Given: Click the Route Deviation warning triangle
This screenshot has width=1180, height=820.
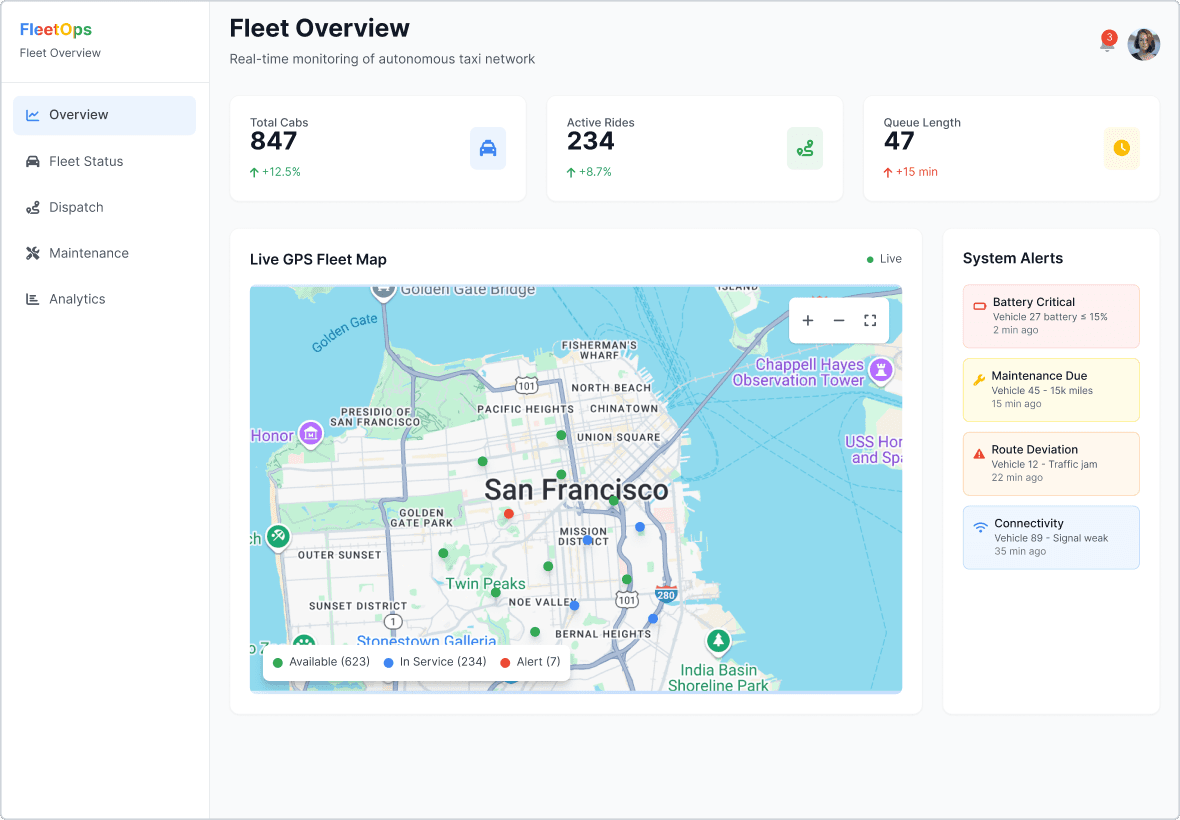Looking at the screenshot, I should (978, 454).
